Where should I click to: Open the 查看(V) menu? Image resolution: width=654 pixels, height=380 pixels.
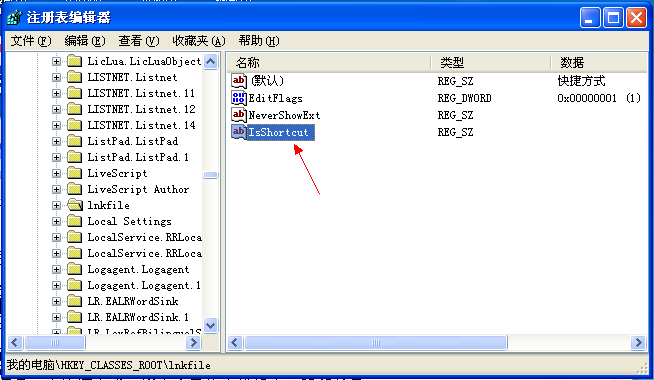[x=138, y=41]
